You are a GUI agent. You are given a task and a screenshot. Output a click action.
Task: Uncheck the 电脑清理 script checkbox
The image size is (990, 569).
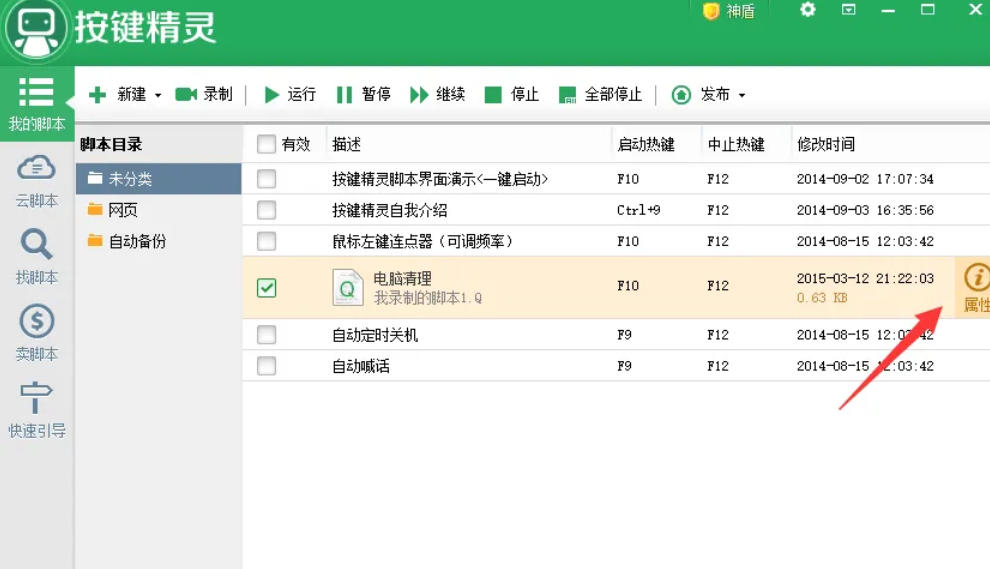(266, 287)
